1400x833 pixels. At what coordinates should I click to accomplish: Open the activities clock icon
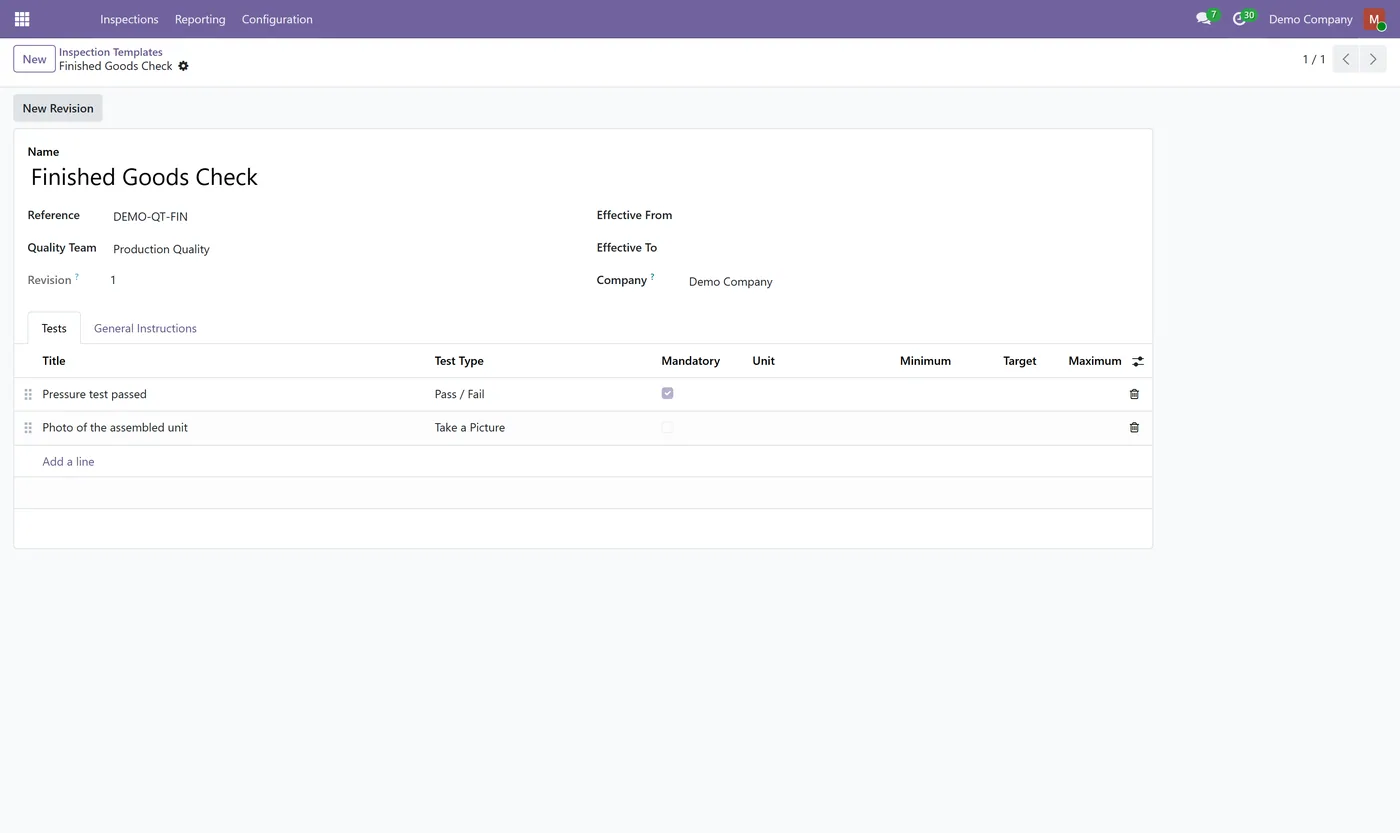coord(1240,19)
